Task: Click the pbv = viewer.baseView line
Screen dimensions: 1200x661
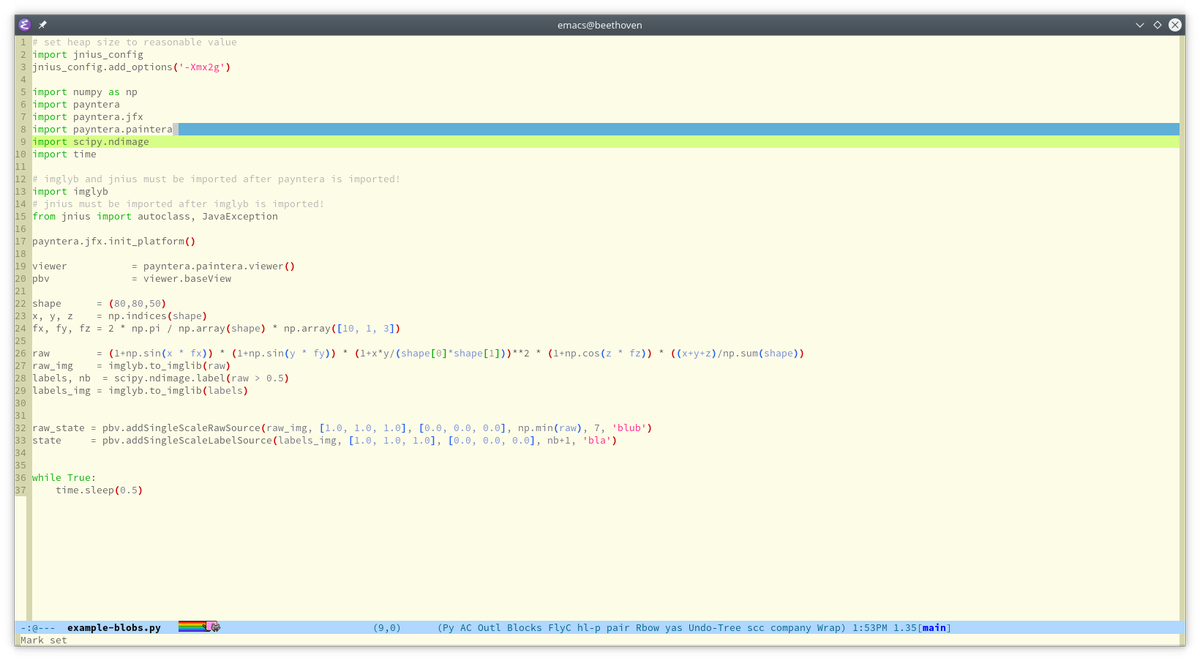Action: (x=132, y=278)
